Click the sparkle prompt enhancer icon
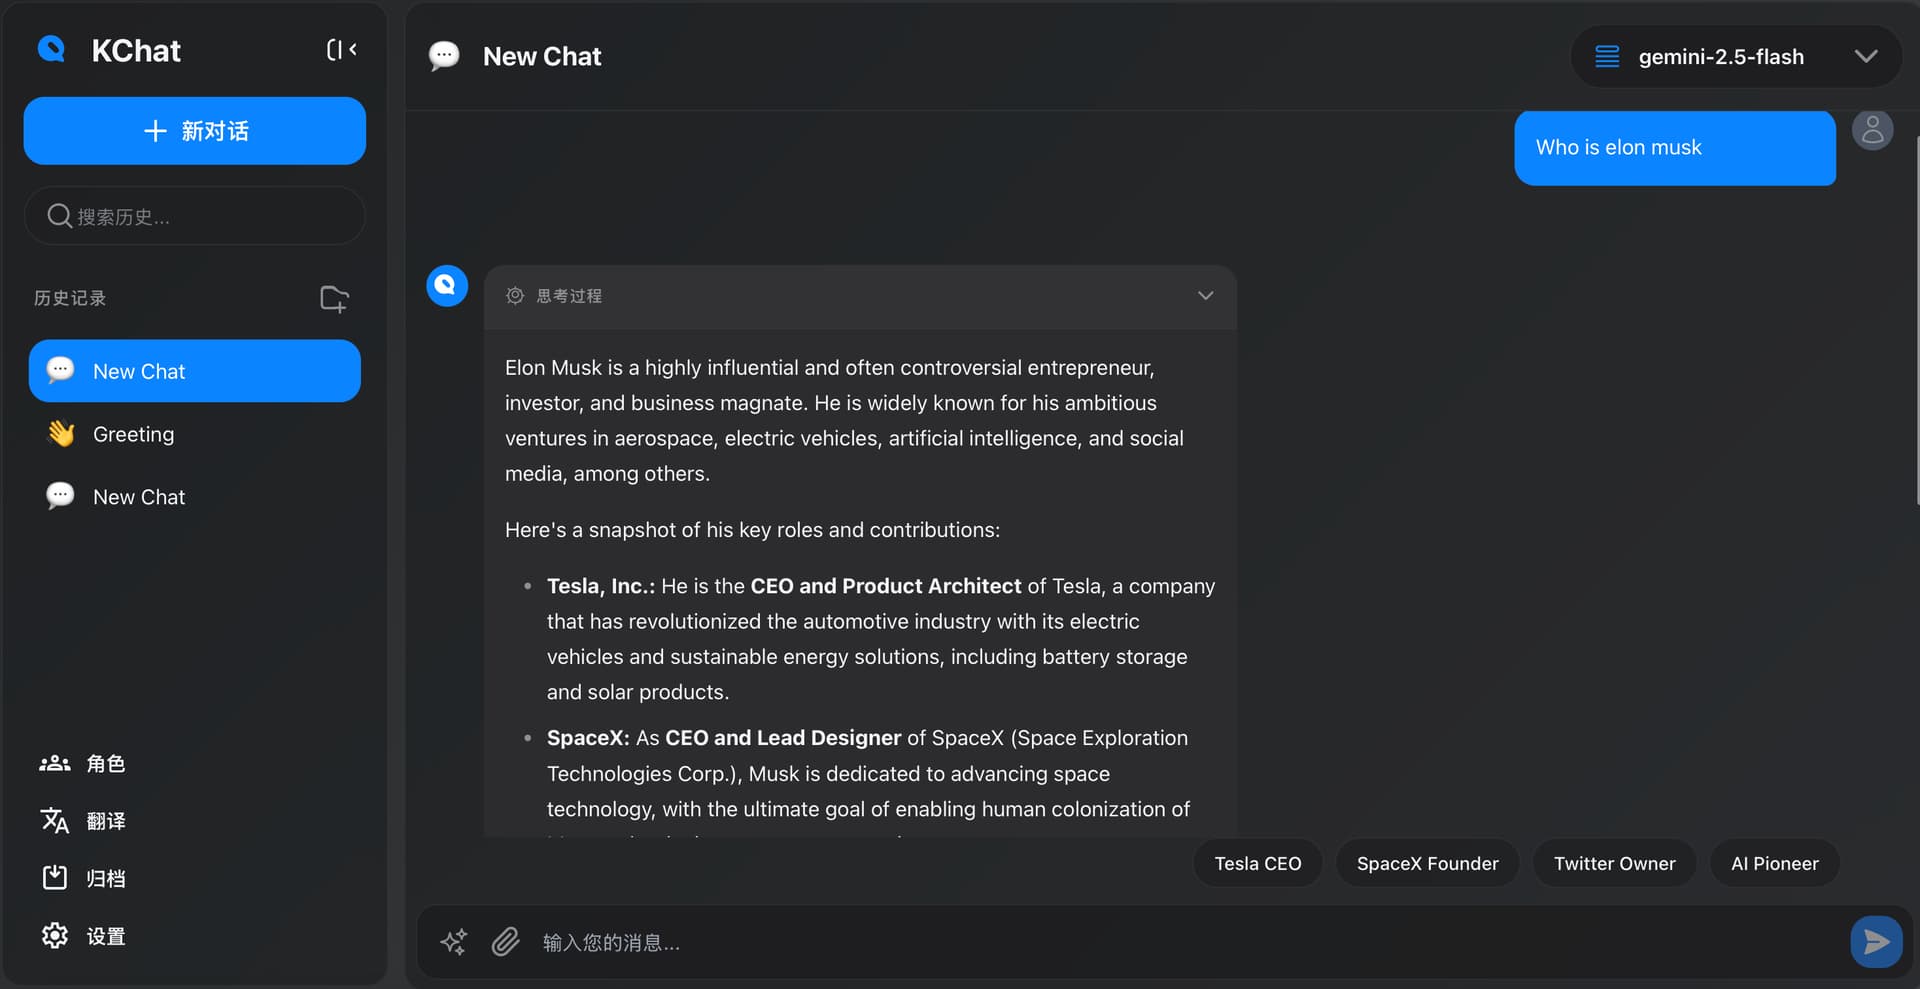Screen dimensions: 1920x989 click(x=453, y=942)
